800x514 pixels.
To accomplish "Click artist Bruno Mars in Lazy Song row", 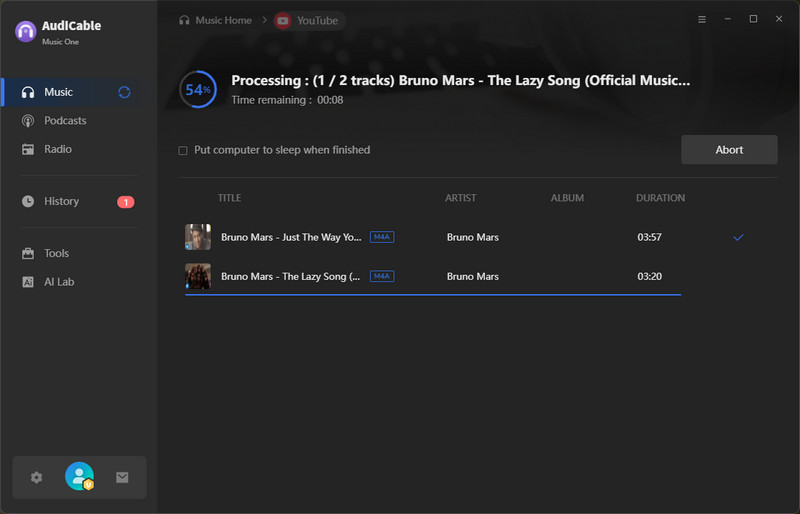I will pos(472,277).
